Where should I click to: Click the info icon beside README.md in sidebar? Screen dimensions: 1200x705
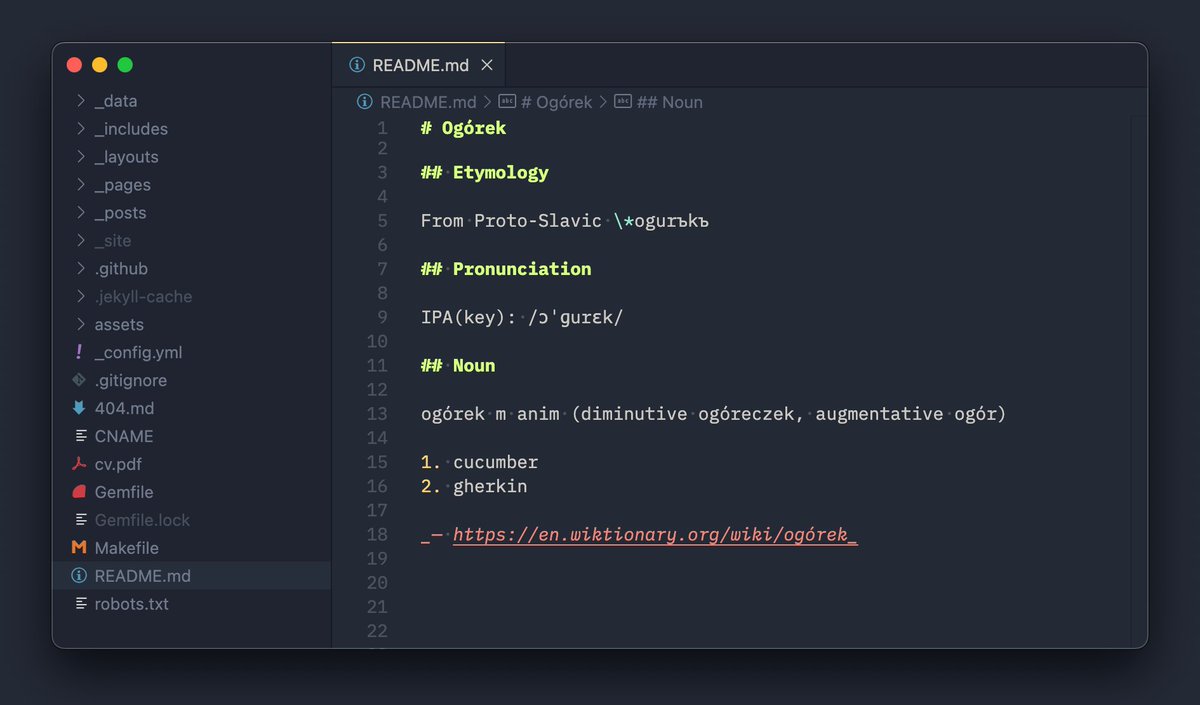tap(79, 576)
